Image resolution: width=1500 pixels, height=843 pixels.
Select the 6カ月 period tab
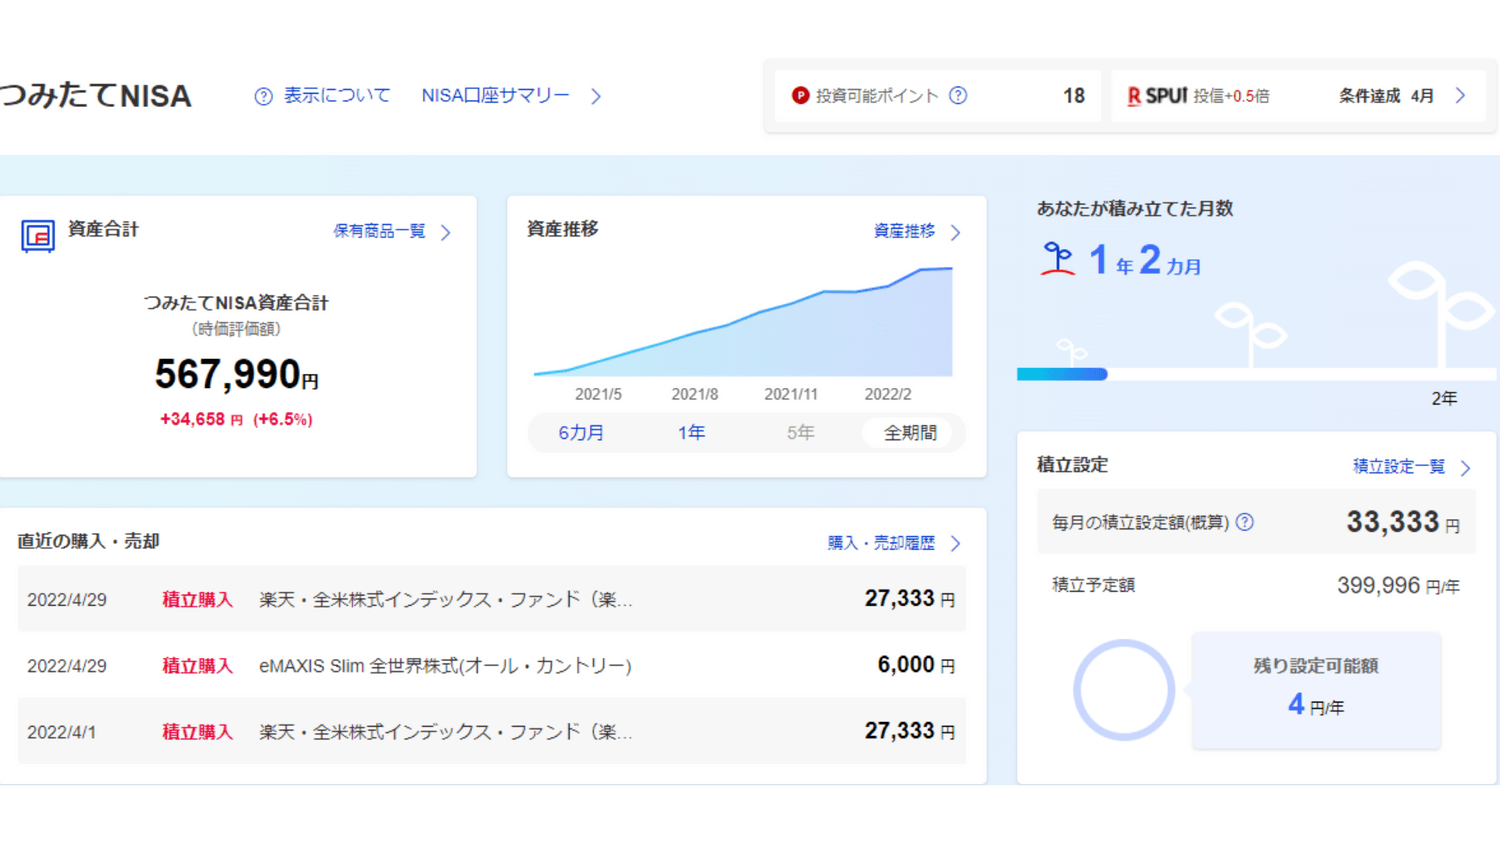click(581, 433)
